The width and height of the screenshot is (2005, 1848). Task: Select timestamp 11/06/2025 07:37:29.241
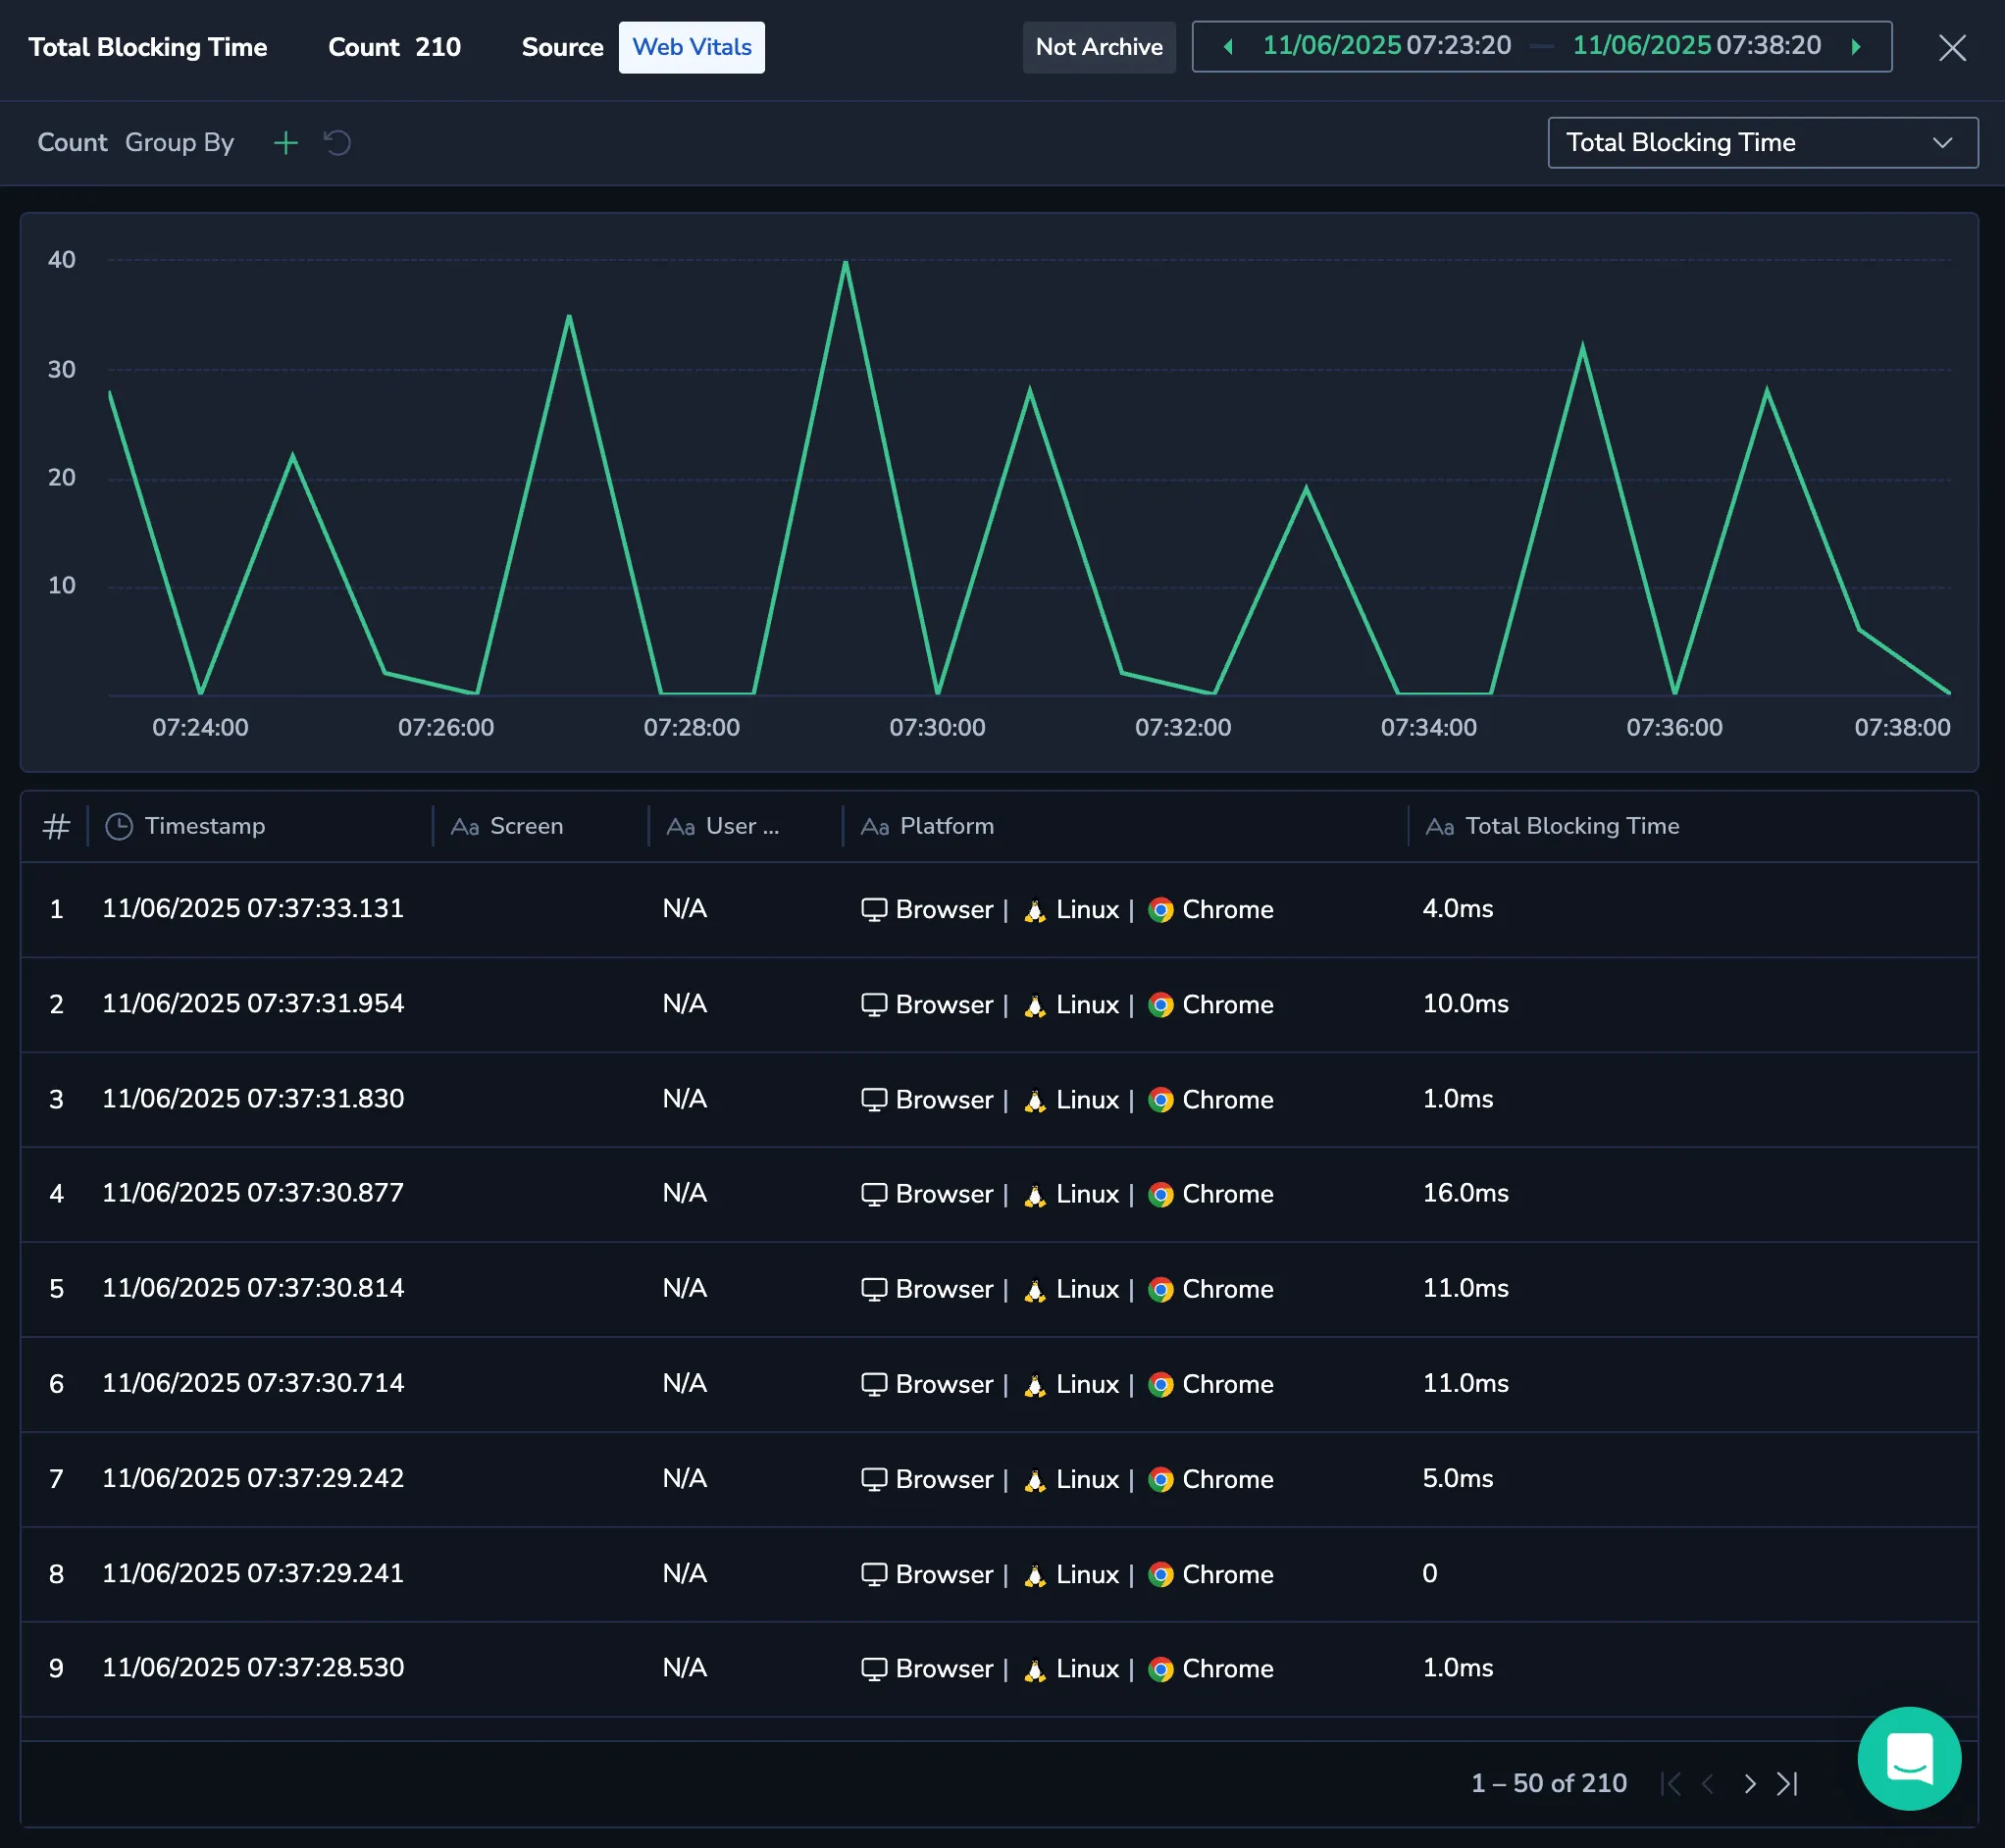coord(253,1573)
